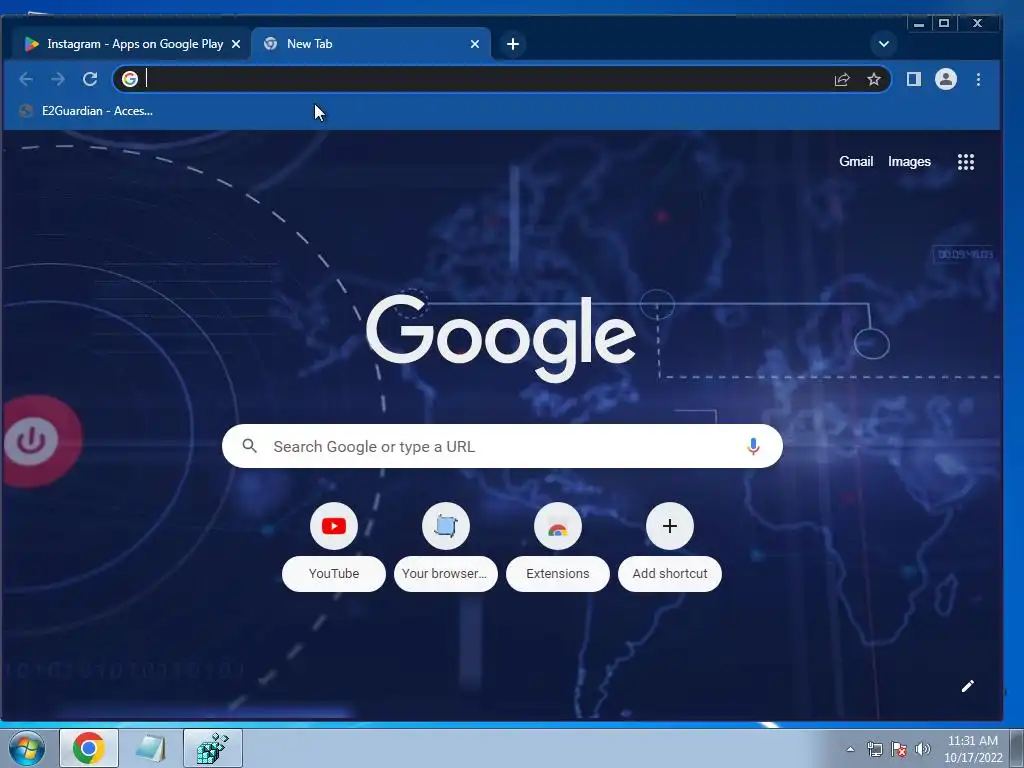Close the Instagram Google Play tab

[x=236, y=44]
